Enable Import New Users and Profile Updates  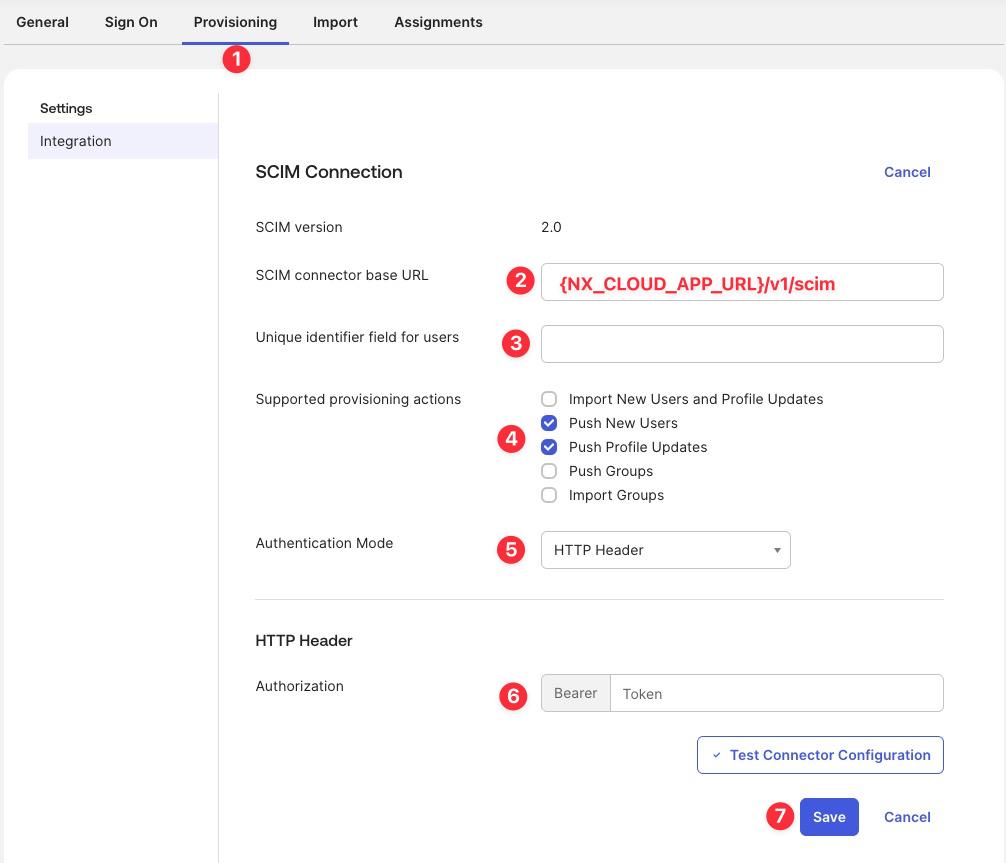coord(549,398)
